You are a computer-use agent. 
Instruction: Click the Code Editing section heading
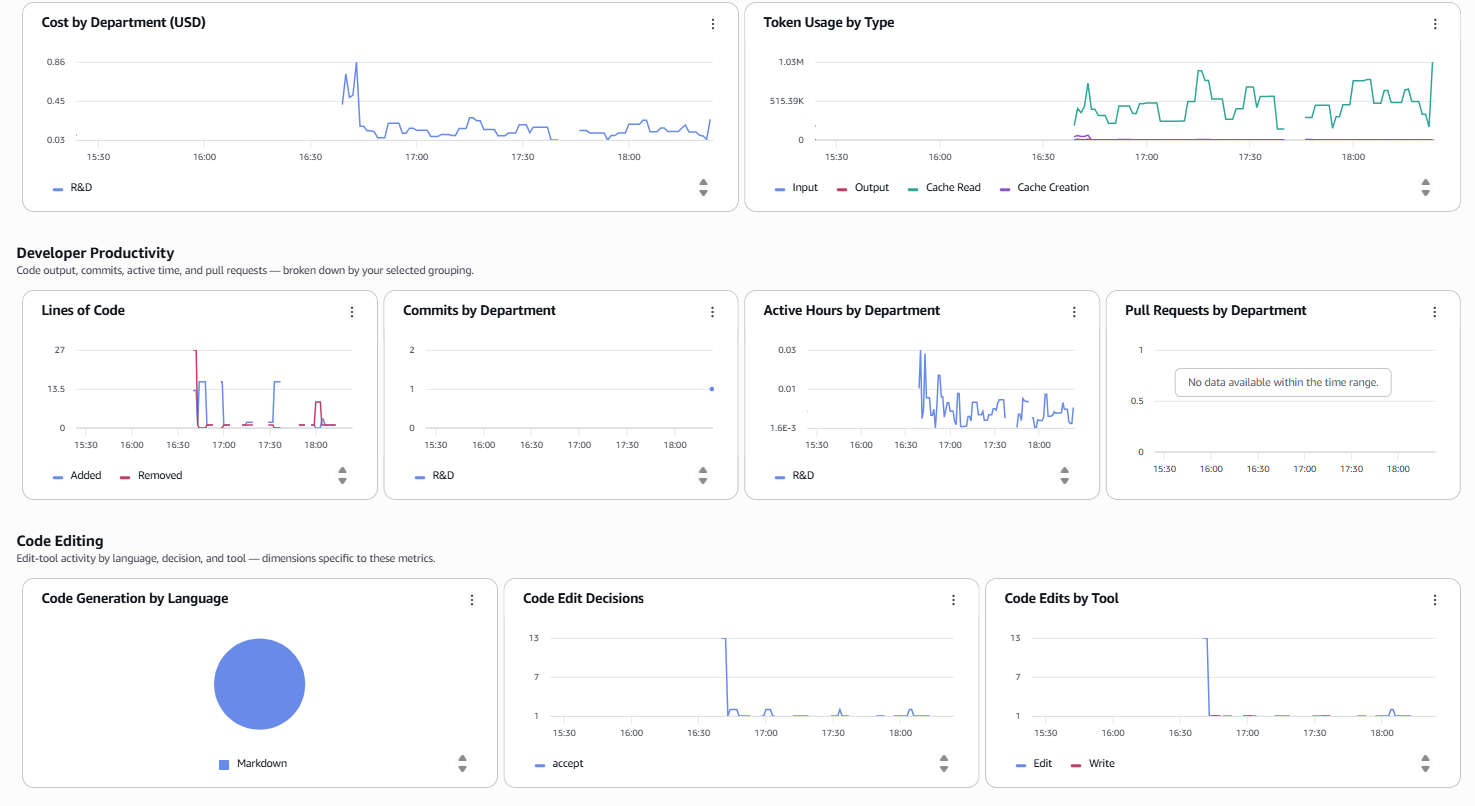[60, 541]
